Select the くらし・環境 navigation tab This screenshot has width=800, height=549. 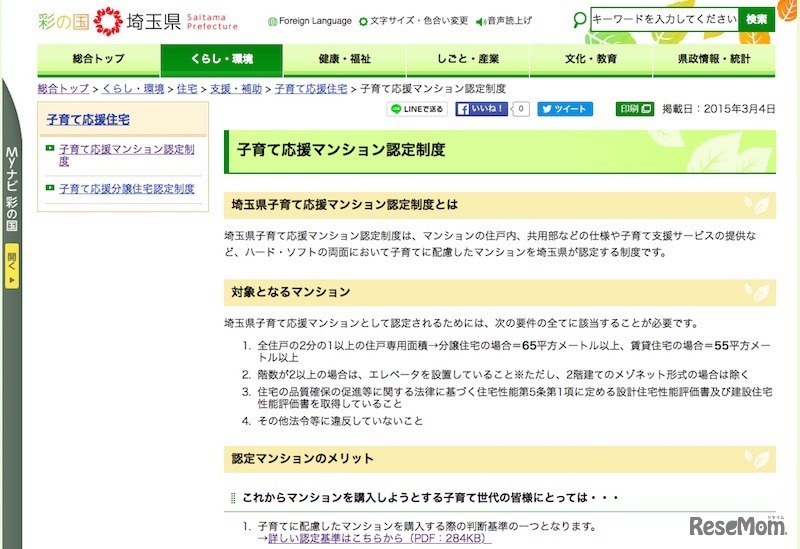point(221,60)
